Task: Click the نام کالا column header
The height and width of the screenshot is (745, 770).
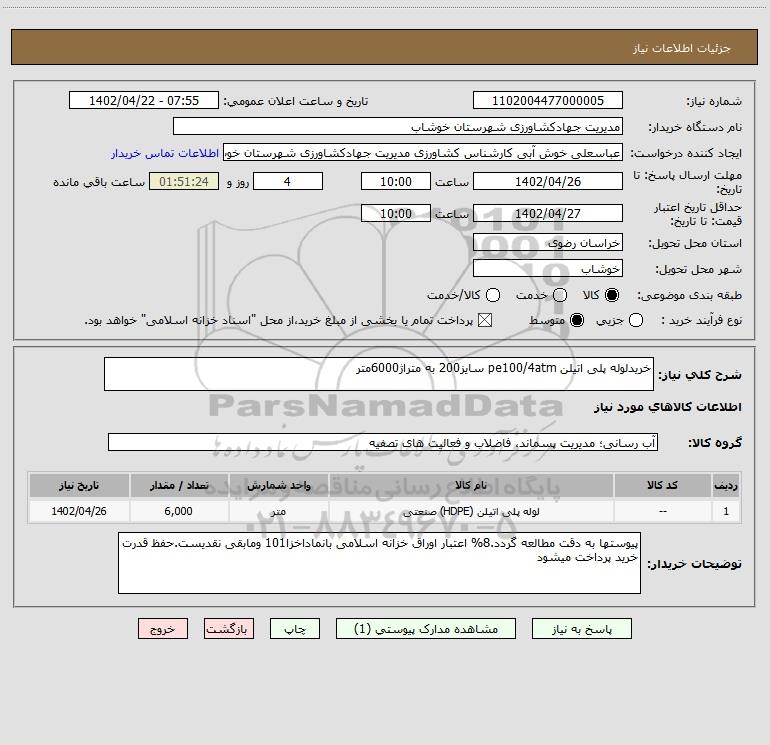Action: point(471,485)
